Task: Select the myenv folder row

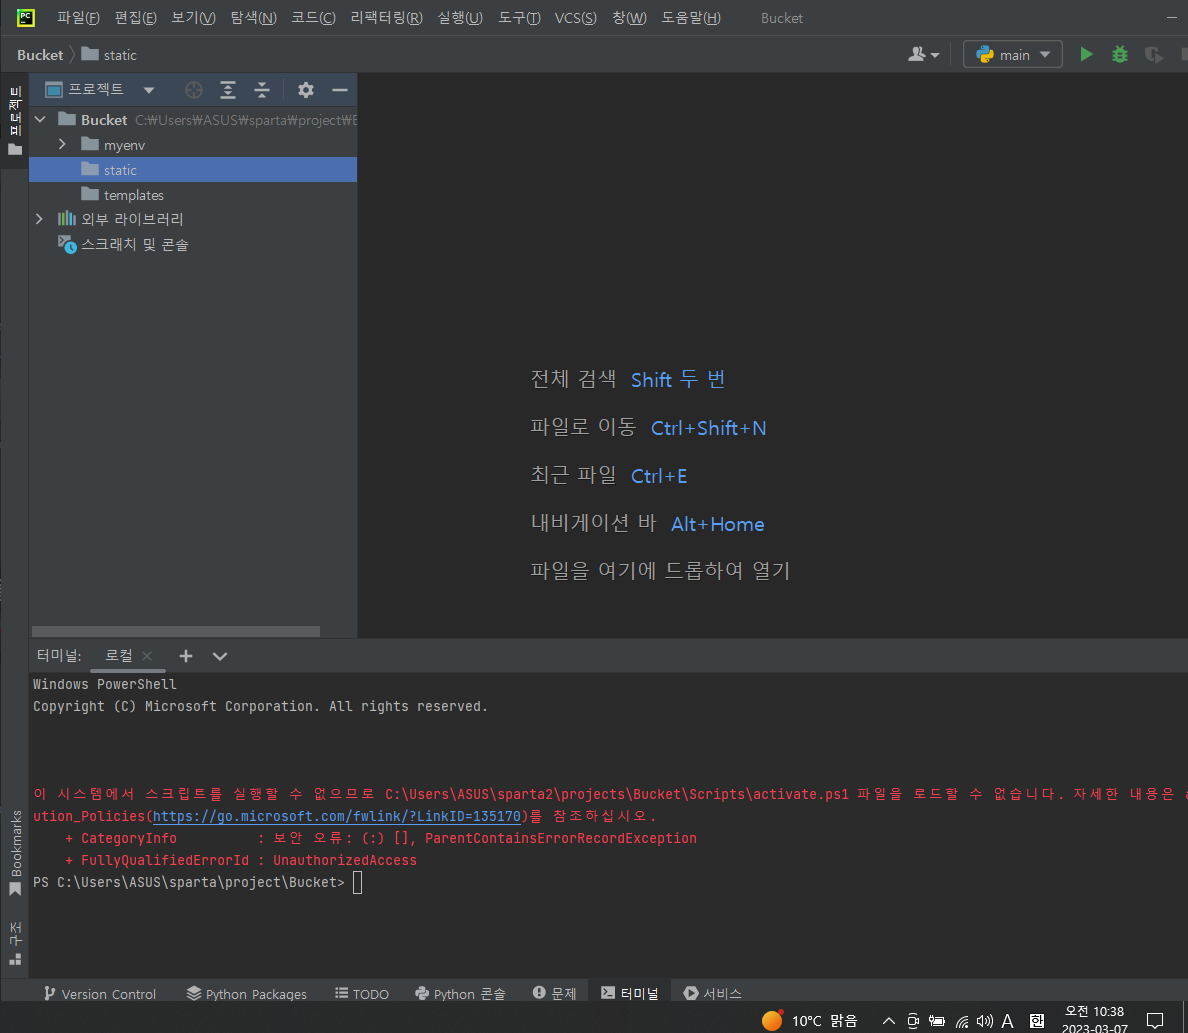Action: [192, 145]
